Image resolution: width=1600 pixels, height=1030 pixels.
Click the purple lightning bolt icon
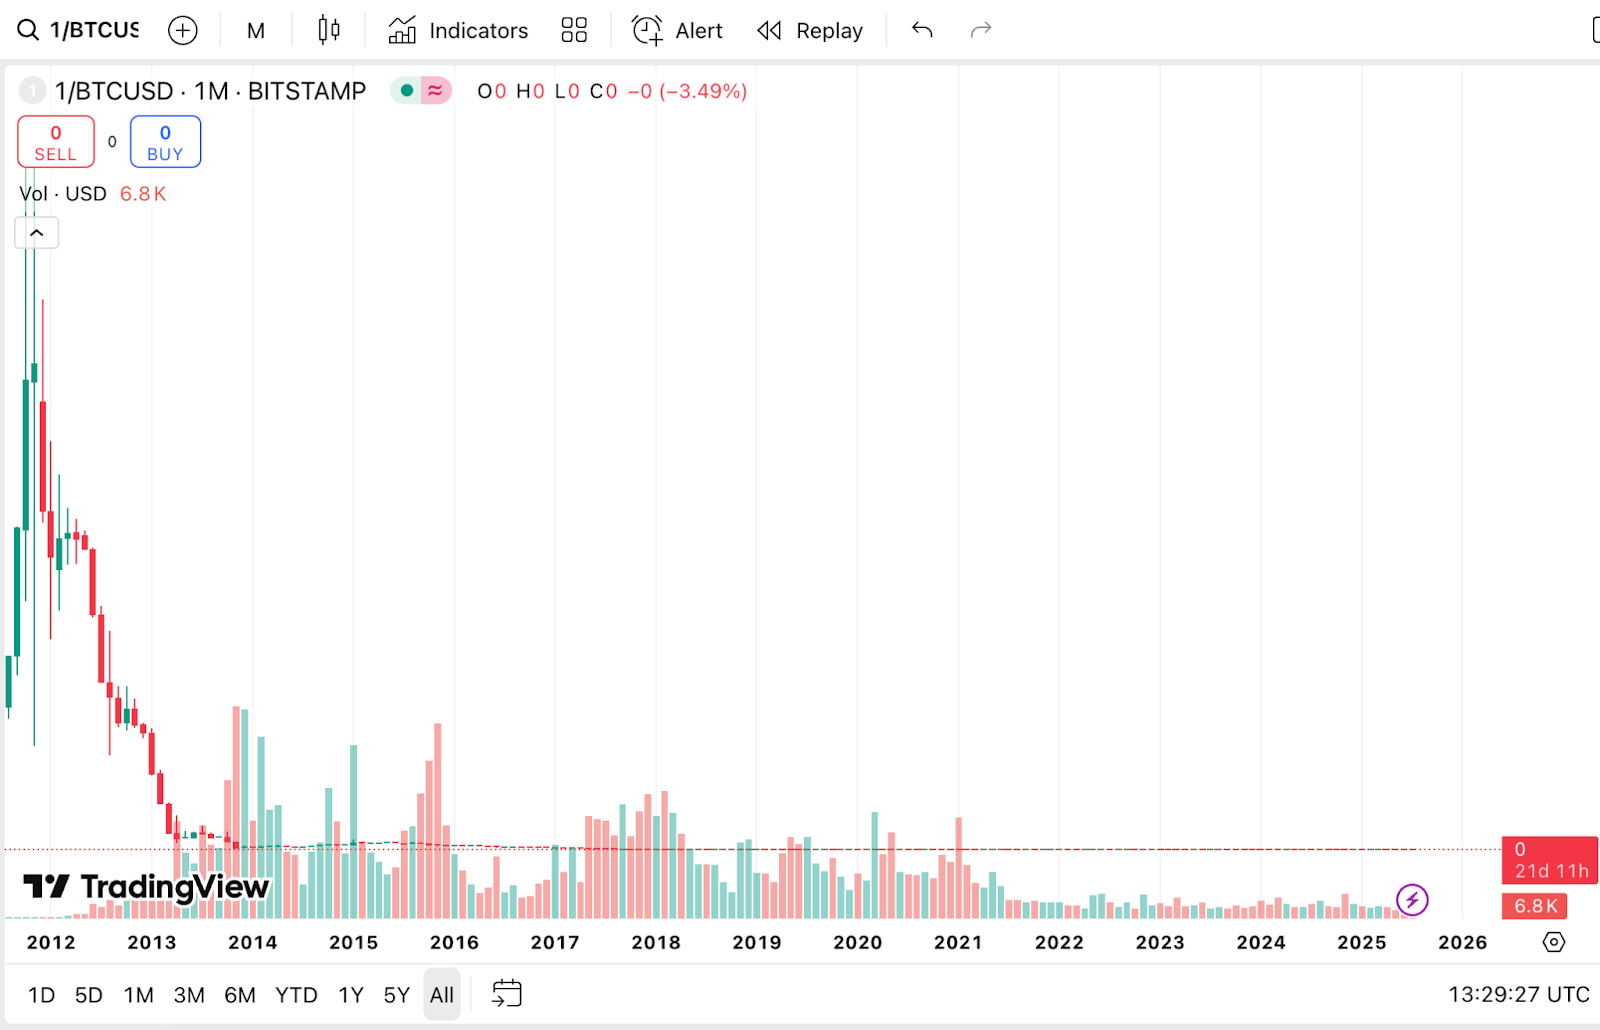[x=1412, y=900]
